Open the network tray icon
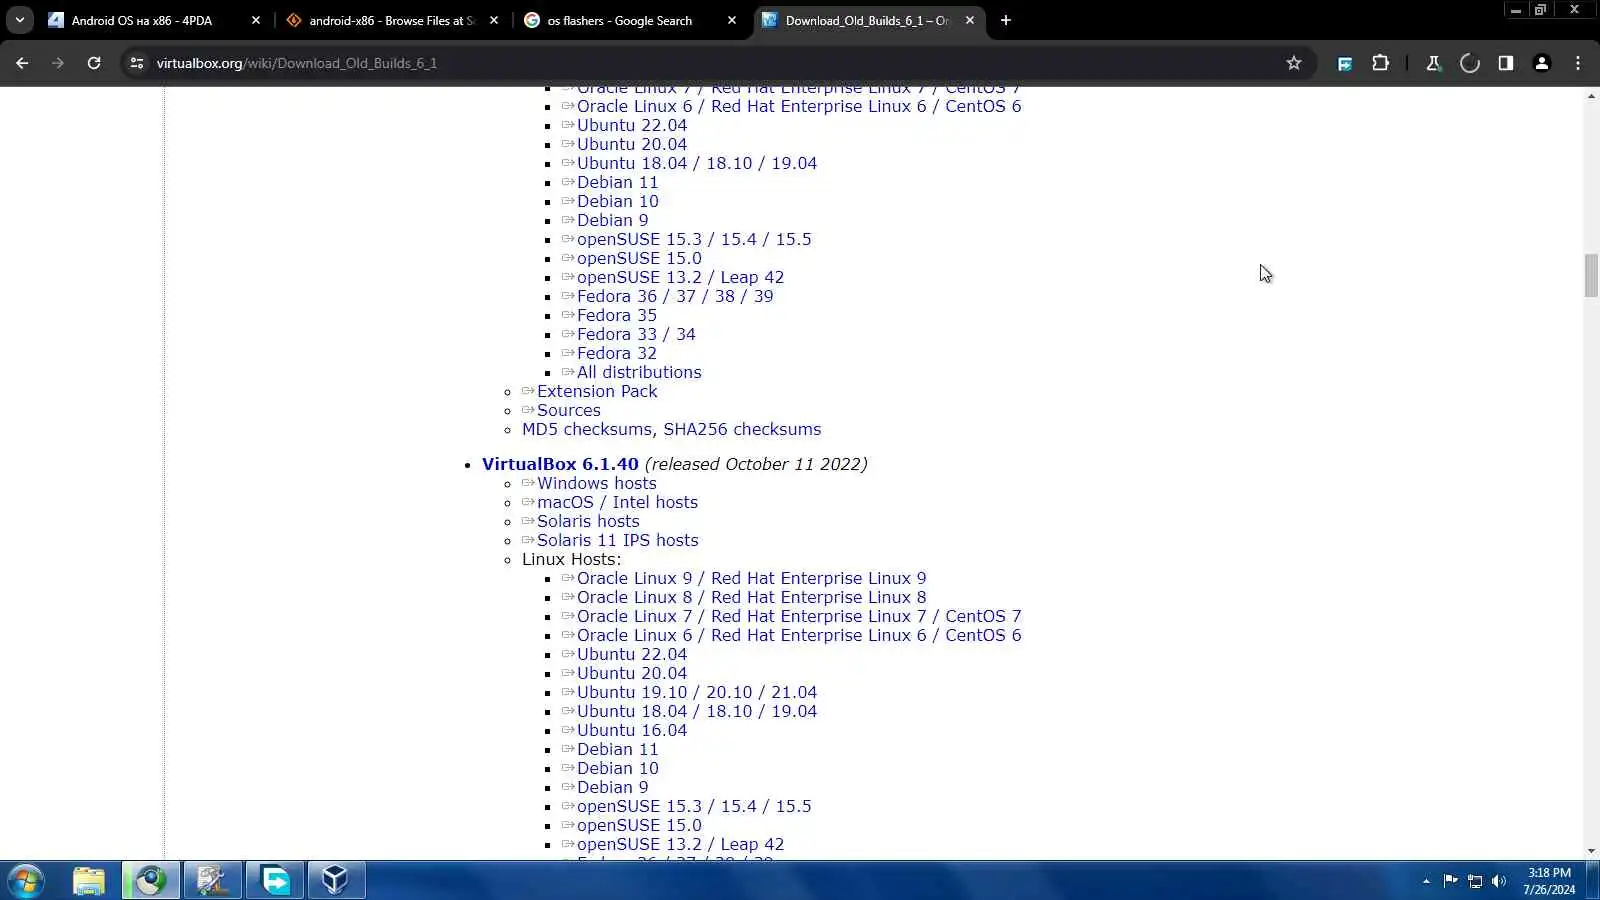1600x900 pixels. point(1474,881)
